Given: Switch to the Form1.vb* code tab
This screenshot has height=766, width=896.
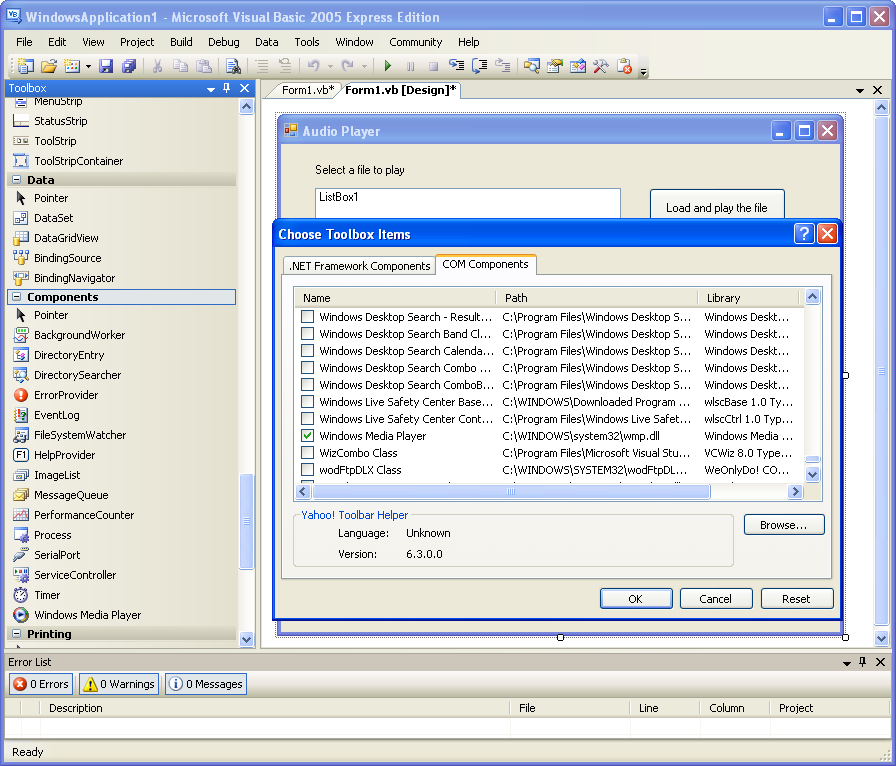Looking at the screenshot, I should coord(307,90).
